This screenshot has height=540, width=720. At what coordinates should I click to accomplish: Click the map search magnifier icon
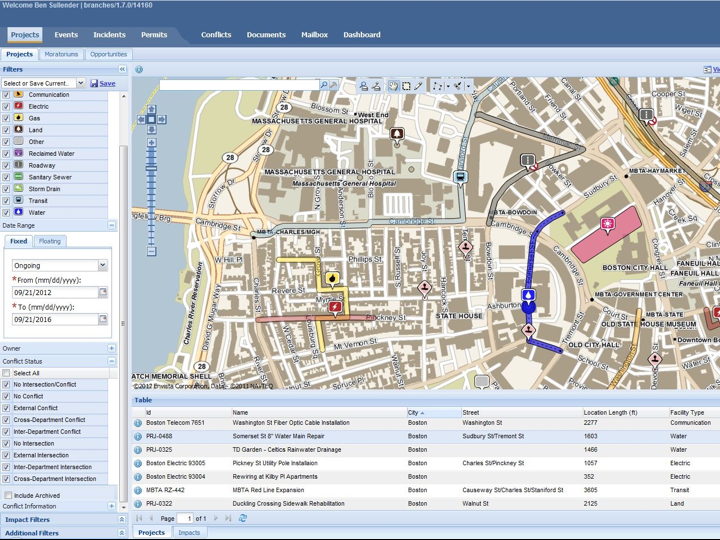coord(324,85)
